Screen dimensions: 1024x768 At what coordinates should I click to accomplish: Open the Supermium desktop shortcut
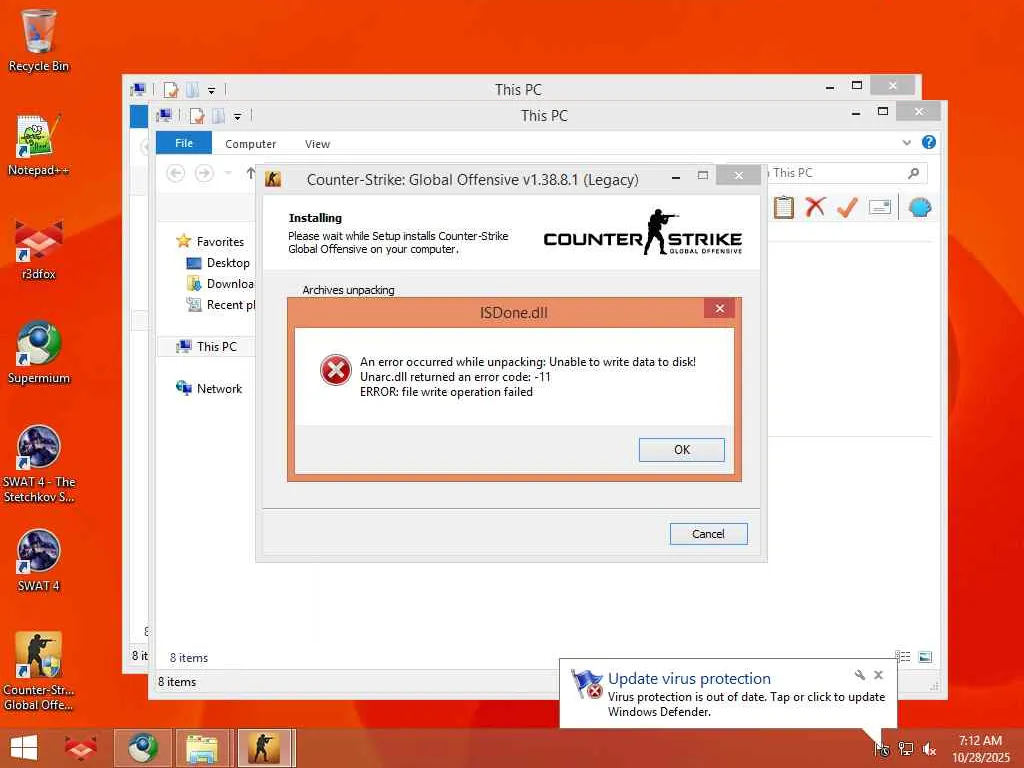(39, 353)
